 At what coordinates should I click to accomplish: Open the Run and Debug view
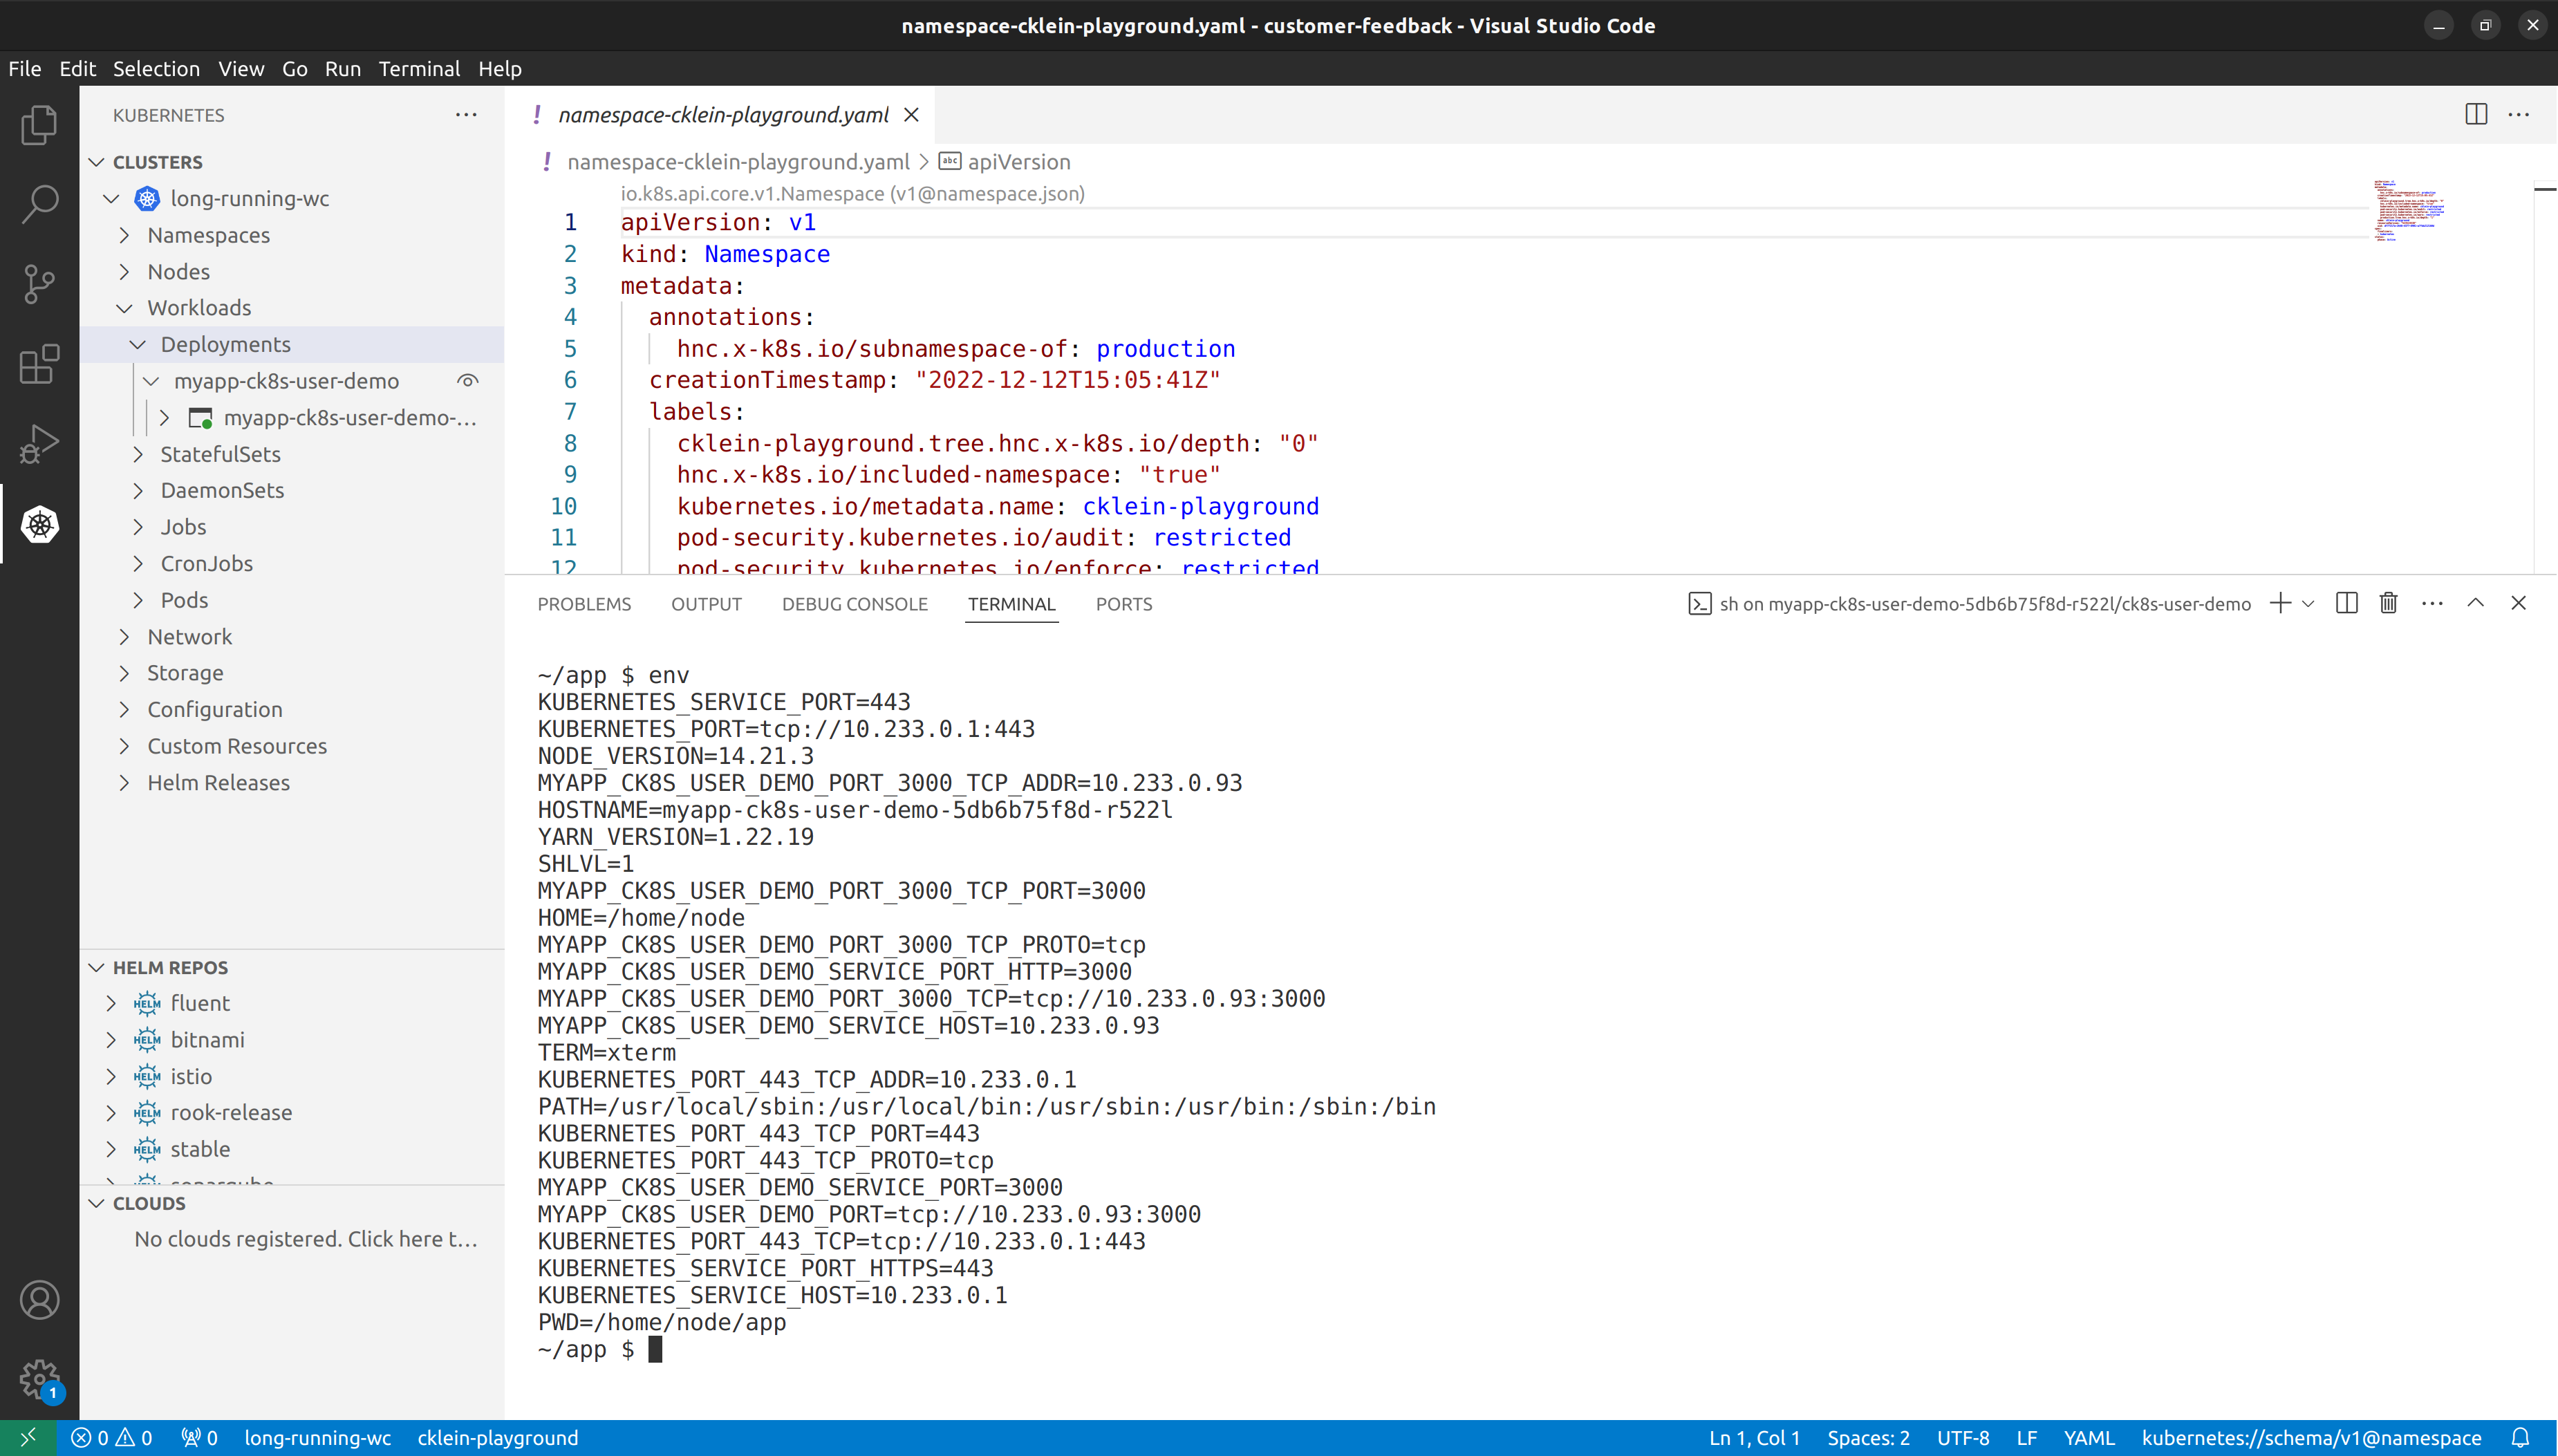click(39, 444)
